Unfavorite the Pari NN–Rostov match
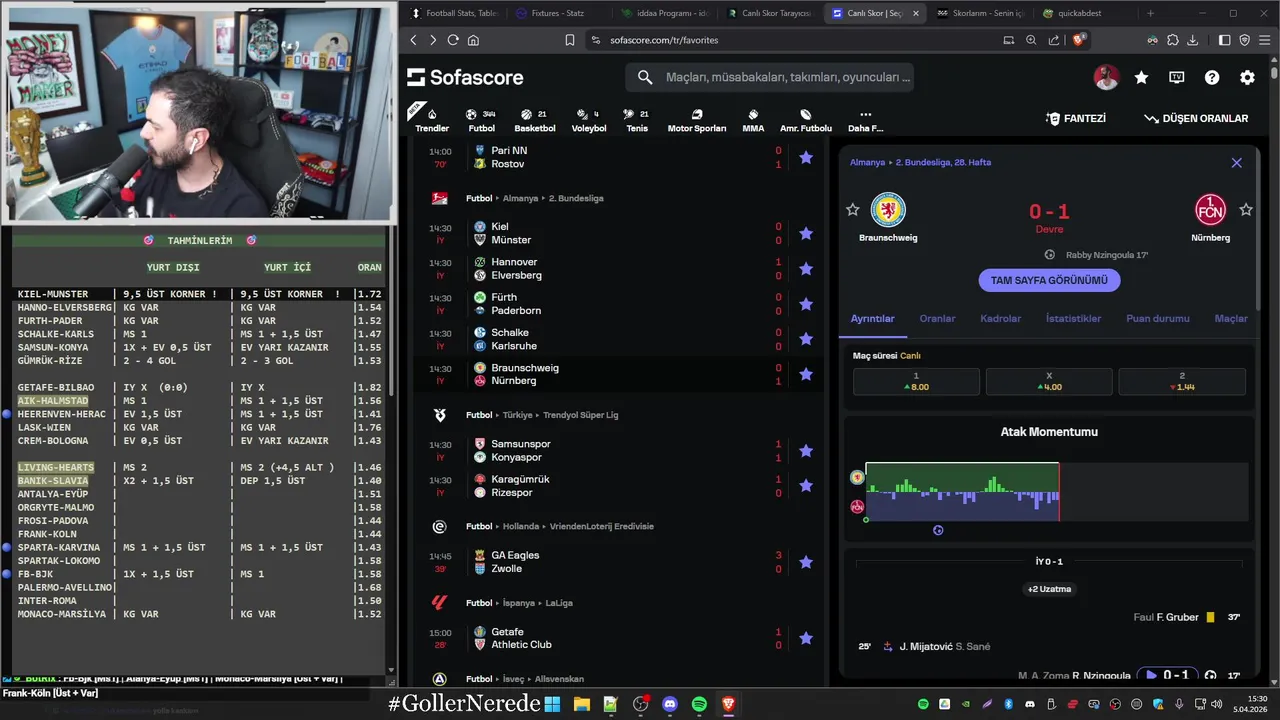 pos(806,157)
